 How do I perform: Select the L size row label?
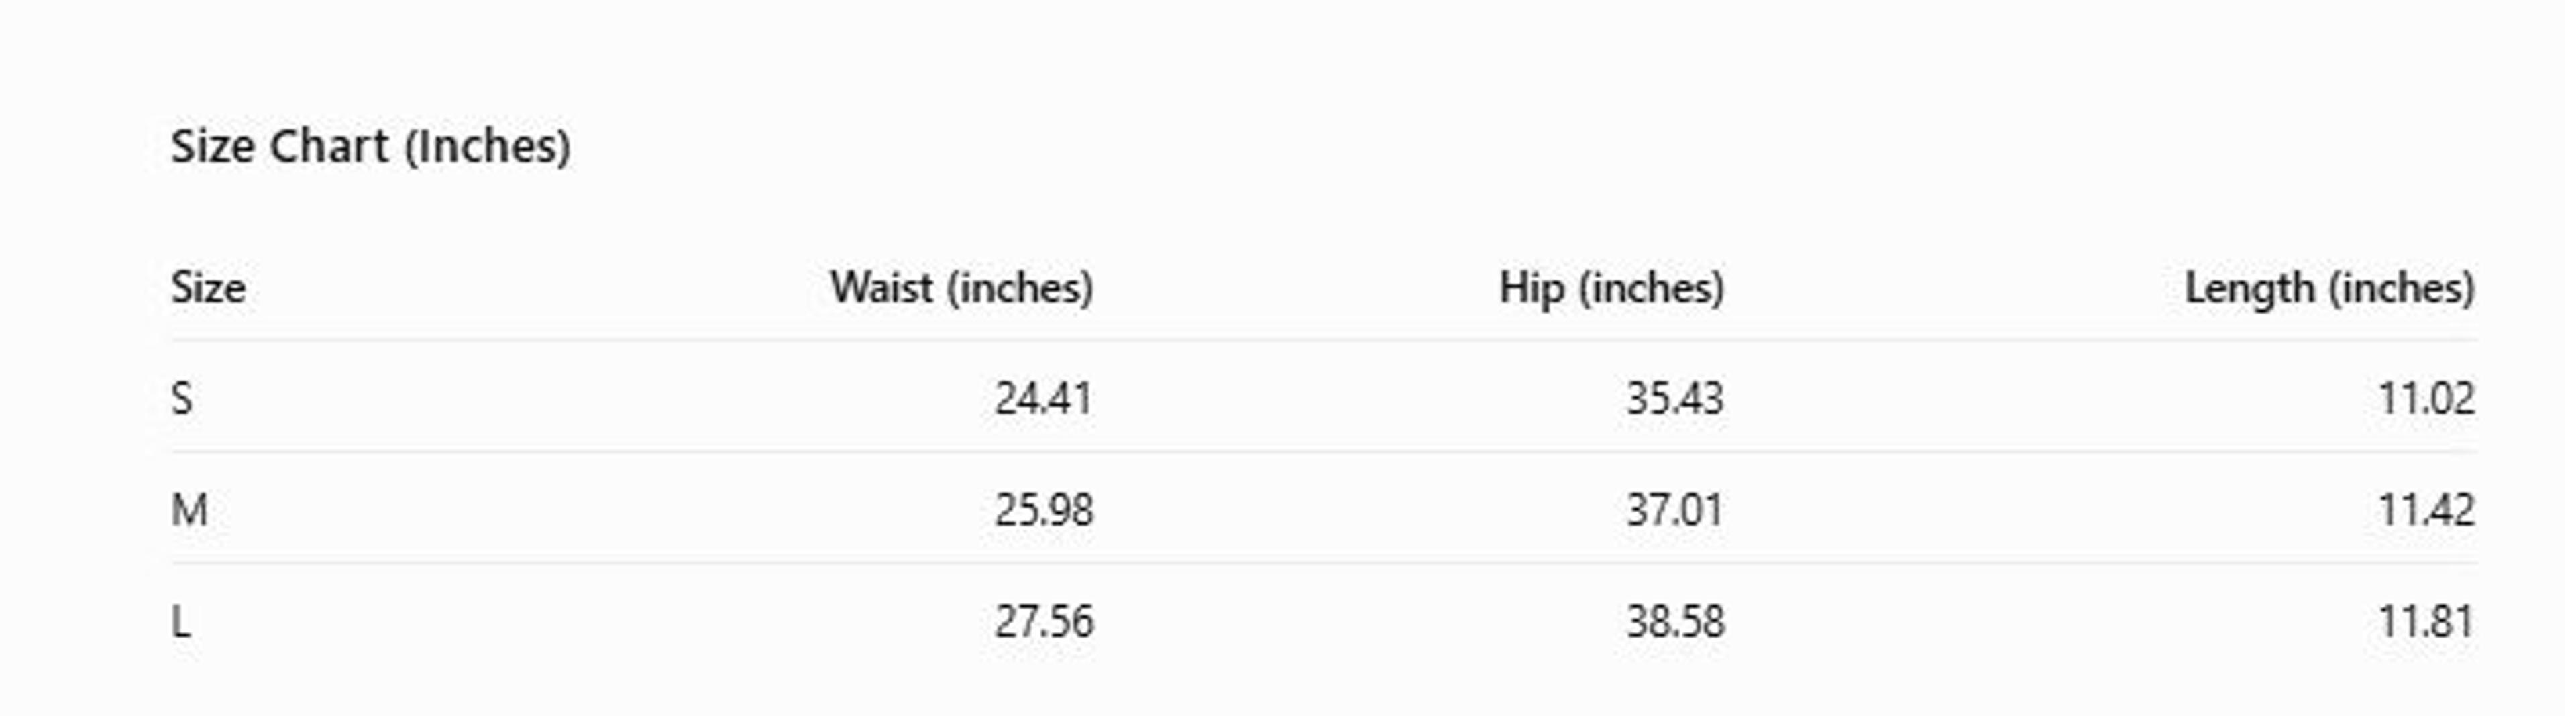[181, 622]
